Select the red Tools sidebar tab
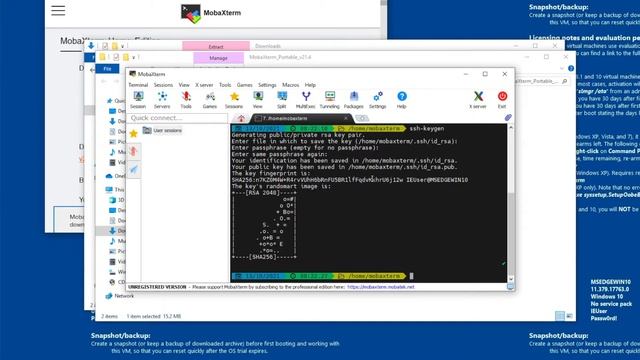Viewport: 640px width, 360px height. (x=133, y=151)
